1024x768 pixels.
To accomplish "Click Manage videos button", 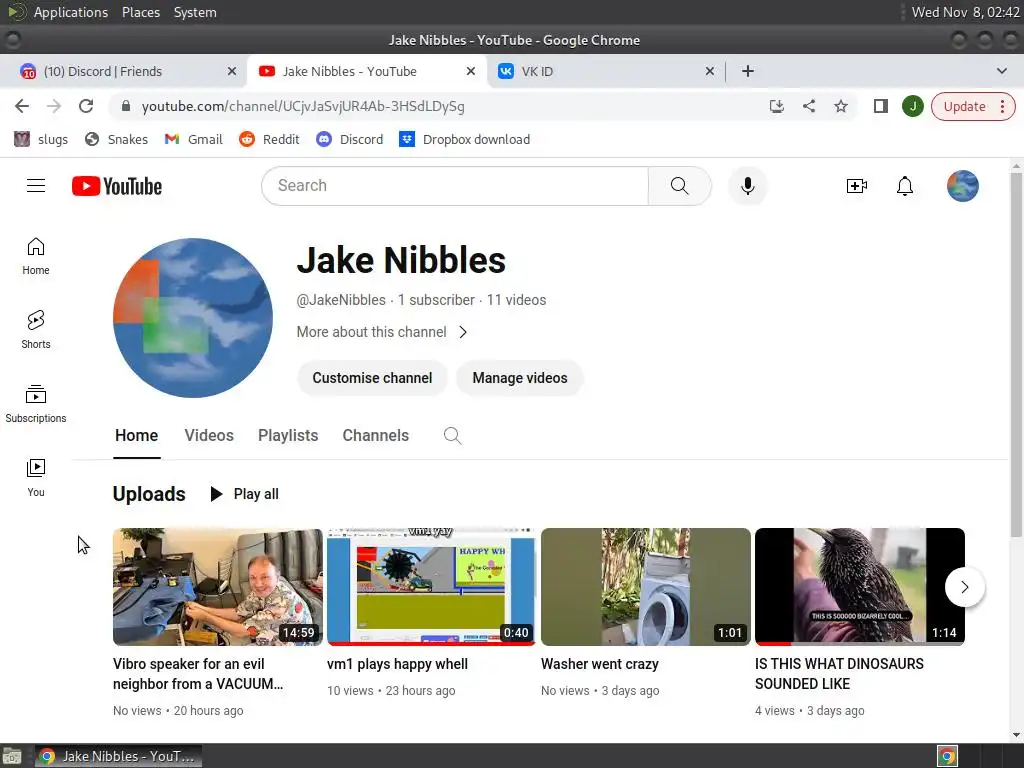I will pos(520,378).
